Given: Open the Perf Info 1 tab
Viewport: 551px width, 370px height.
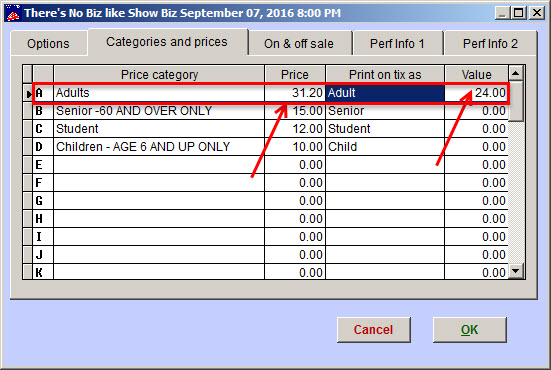Looking at the screenshot, I should [x=397, y=44].
